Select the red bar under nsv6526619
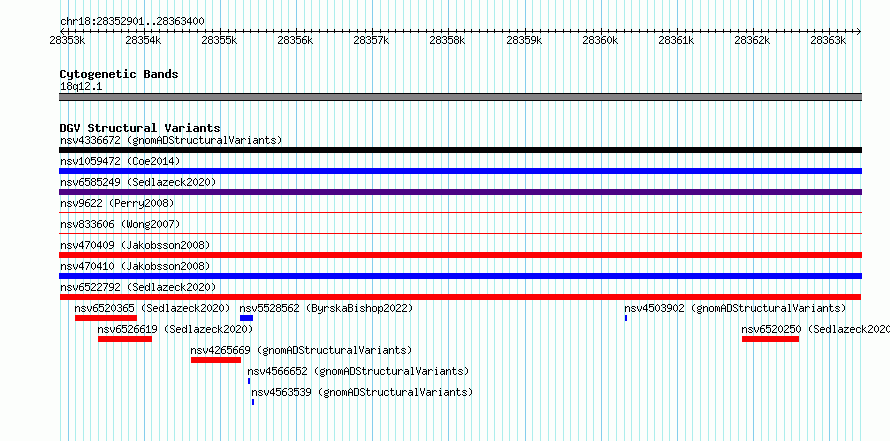890x441 pixels. 125,339
